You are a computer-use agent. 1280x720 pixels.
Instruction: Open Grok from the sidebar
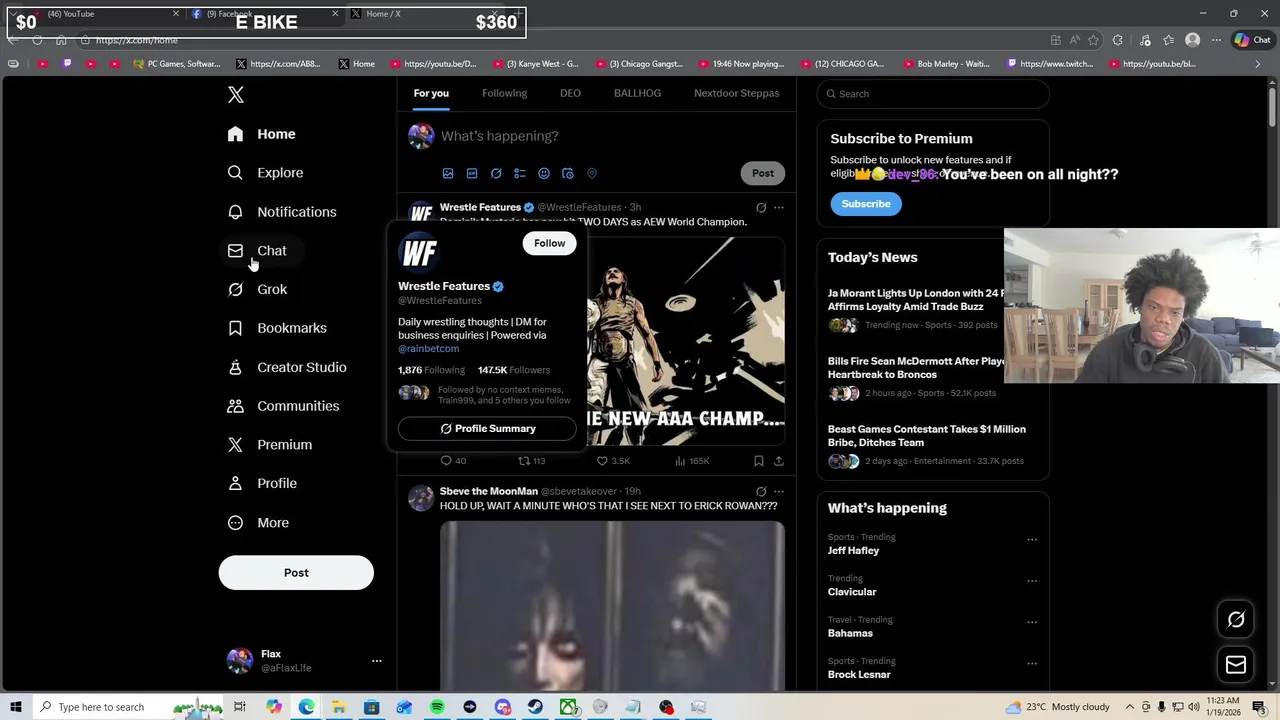click(256, 290)
